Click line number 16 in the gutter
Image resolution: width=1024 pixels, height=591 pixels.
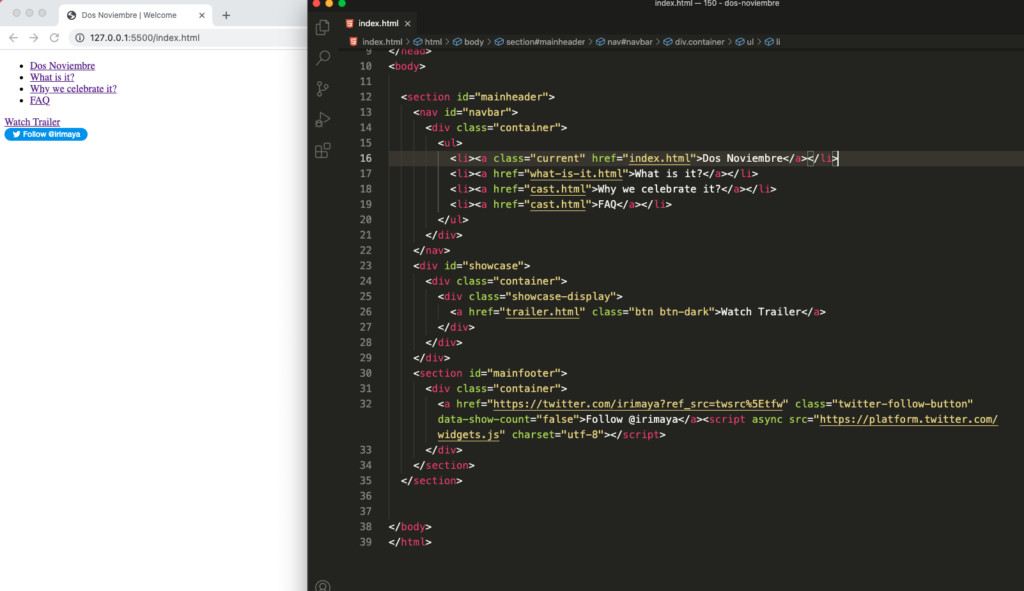[365, 158]
